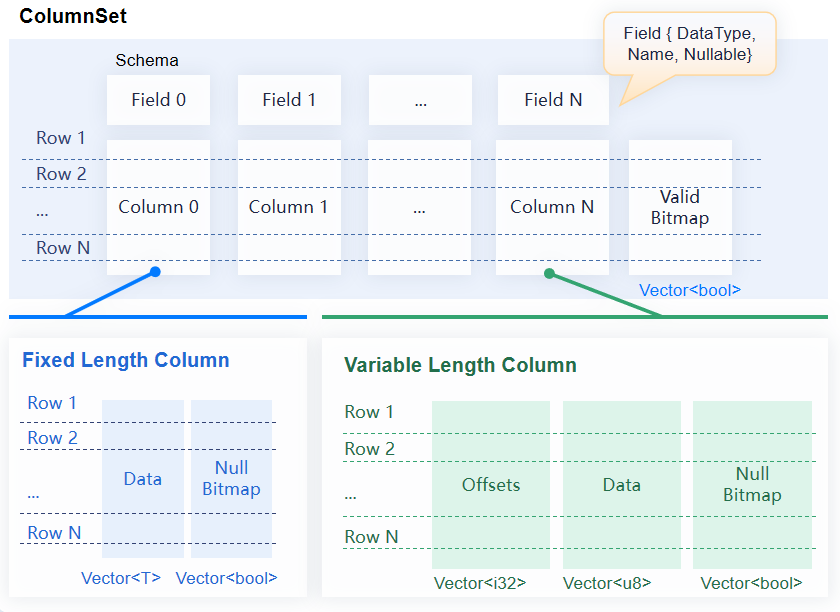The height and width of the screenshot is (612, 840).
Task: Click the Valid Bitmap block
Action: coord(680,207)
